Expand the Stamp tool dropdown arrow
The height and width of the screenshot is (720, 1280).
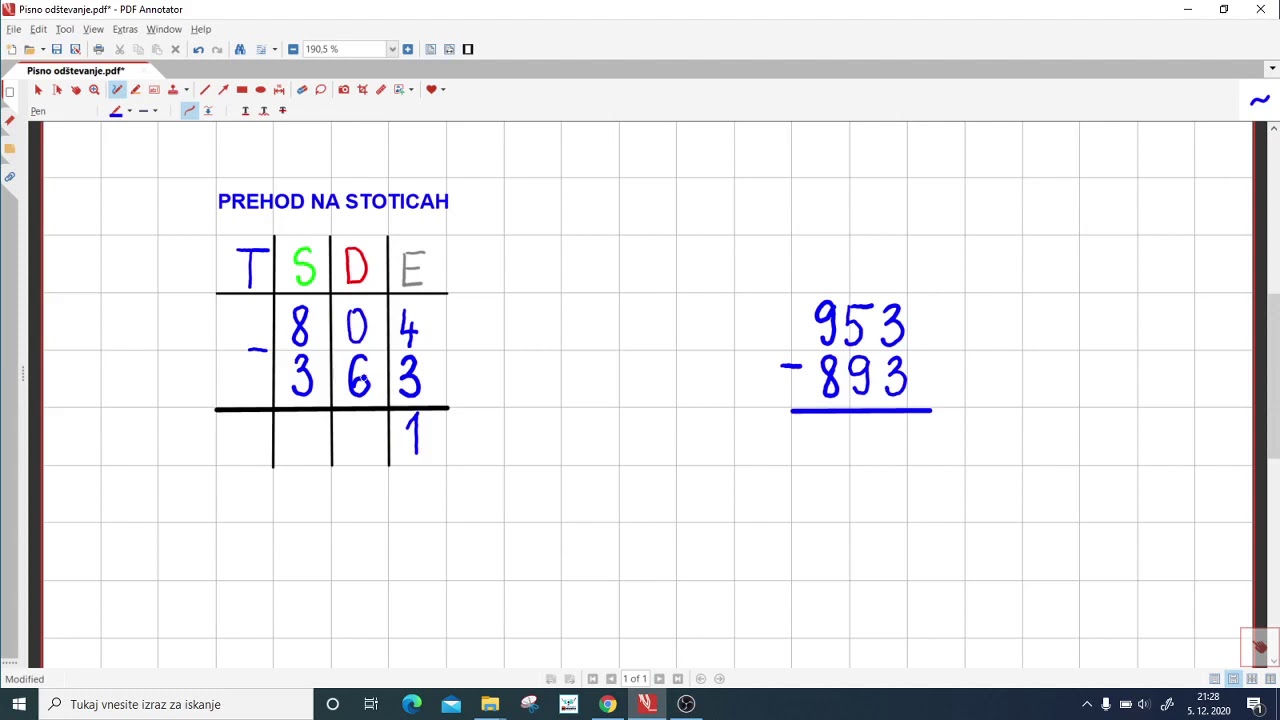(186, 90)
